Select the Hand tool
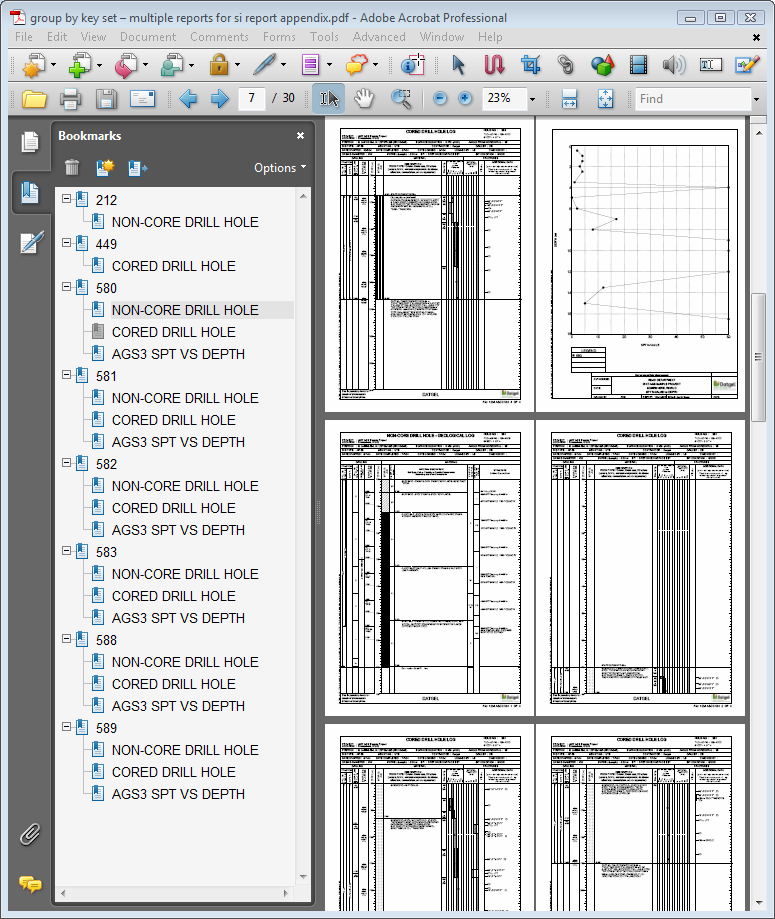The height and width of the screenshot is (919, 775). coord(364,98)
